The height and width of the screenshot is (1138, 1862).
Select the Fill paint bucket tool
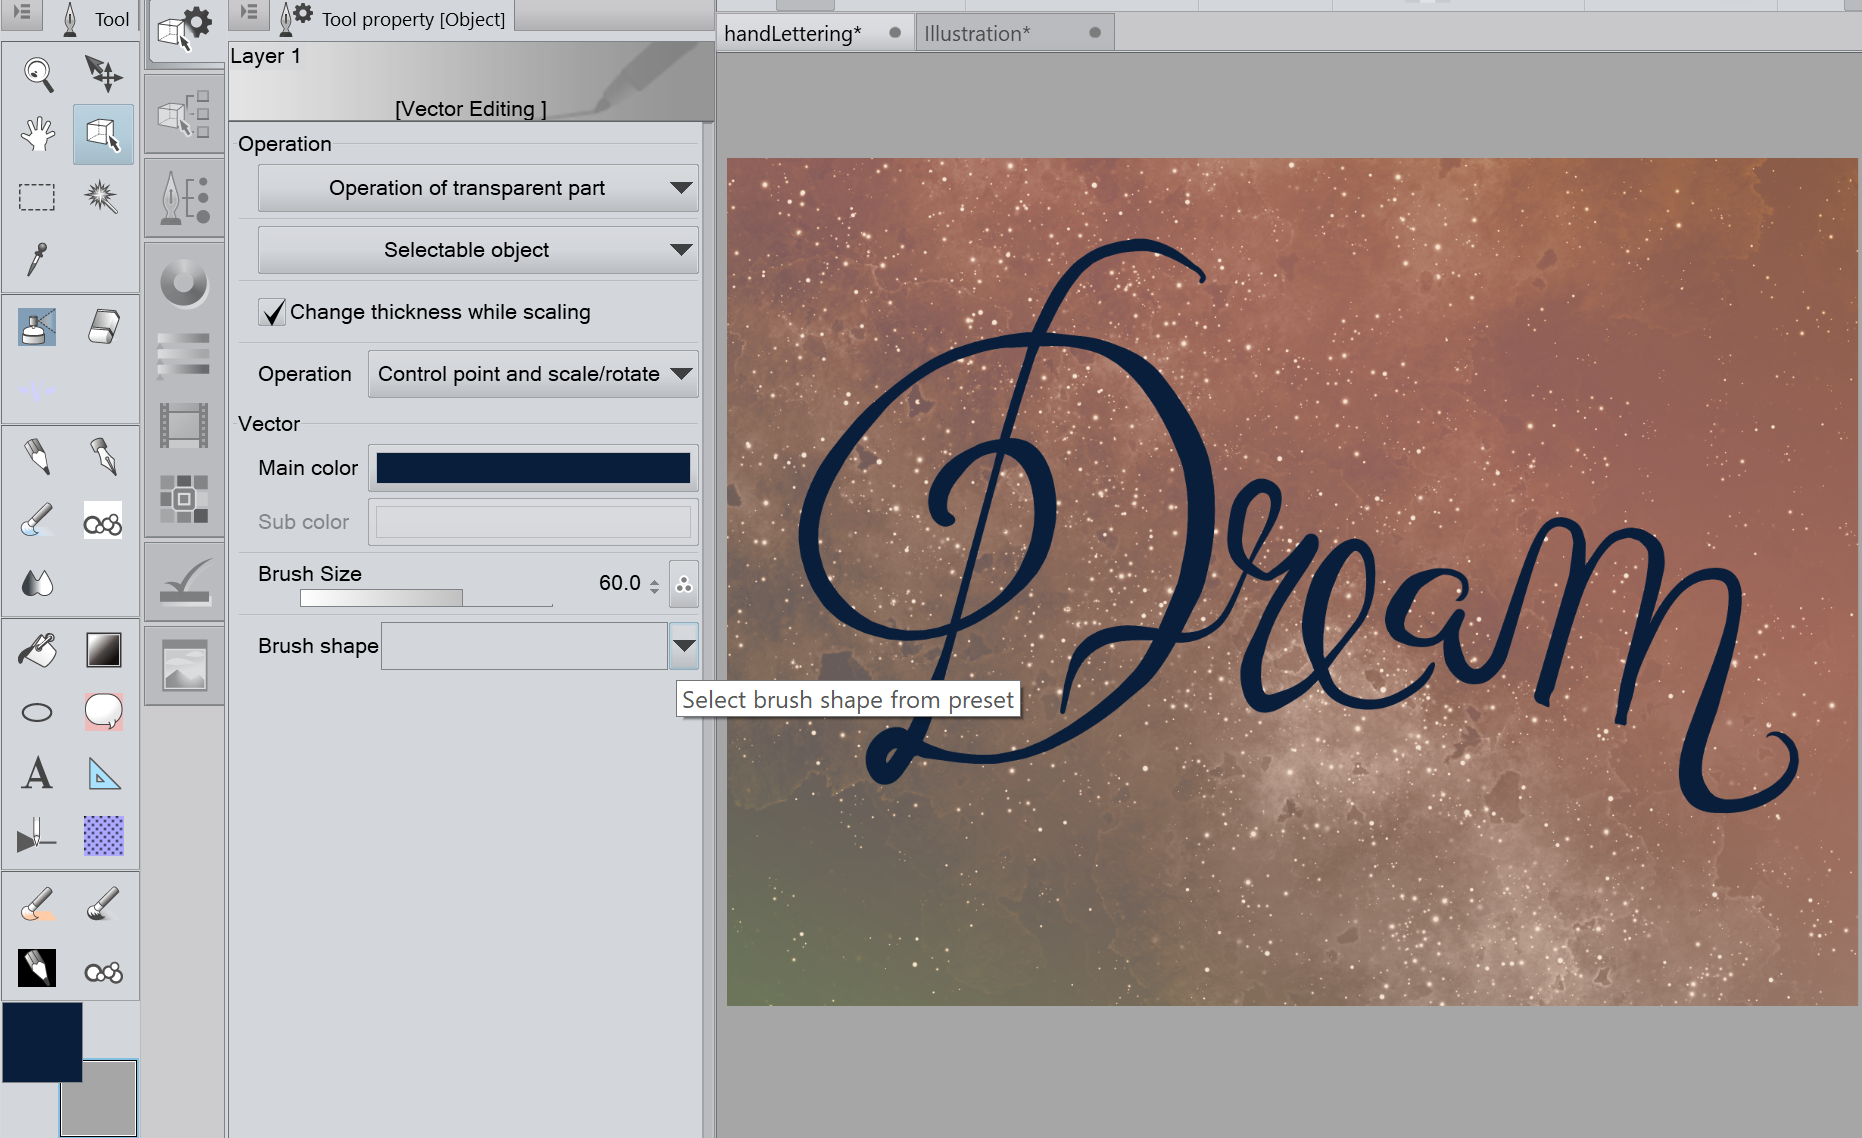(37, 650)
